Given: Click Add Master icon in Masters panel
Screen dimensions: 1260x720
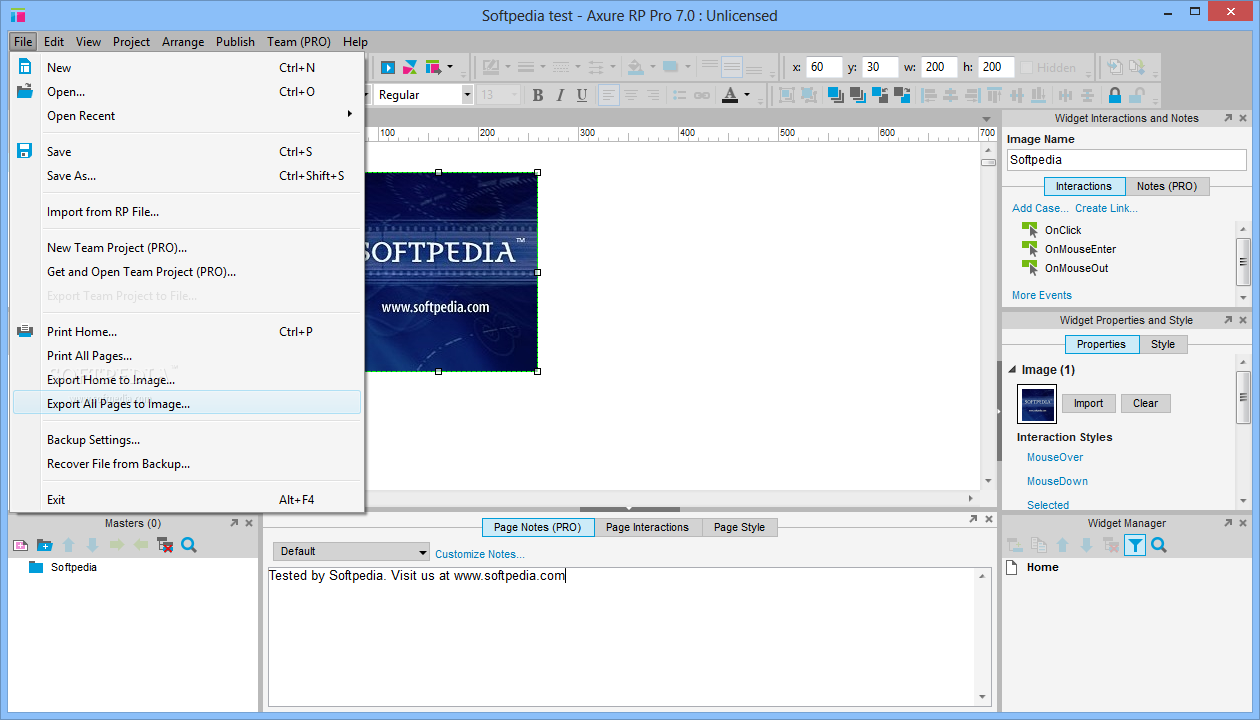Looking at the screenshot, I should [x=20, y=545].
